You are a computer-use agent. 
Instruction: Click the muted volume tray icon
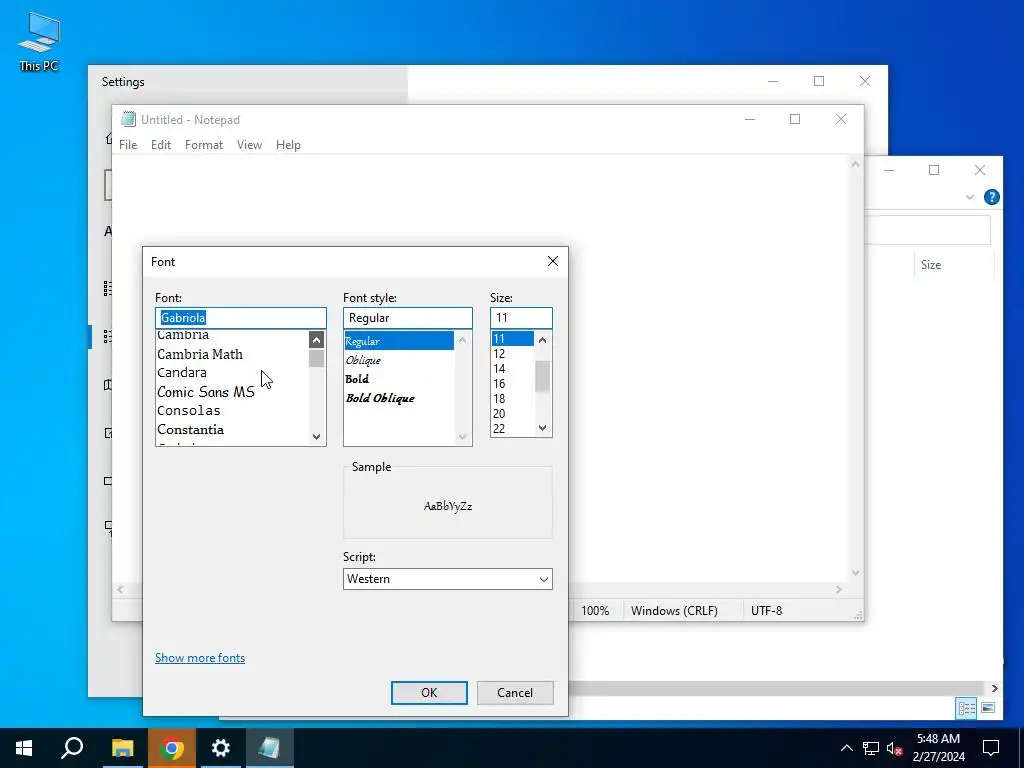click(x=895, y=748)
